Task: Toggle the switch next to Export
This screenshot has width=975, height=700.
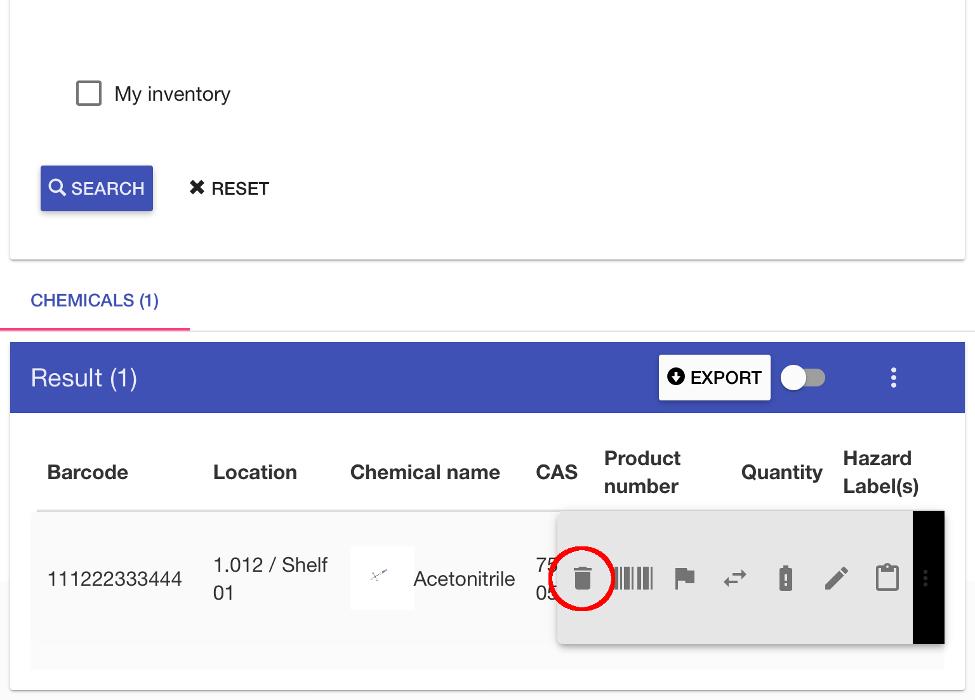Action: [x=803, y=377]
